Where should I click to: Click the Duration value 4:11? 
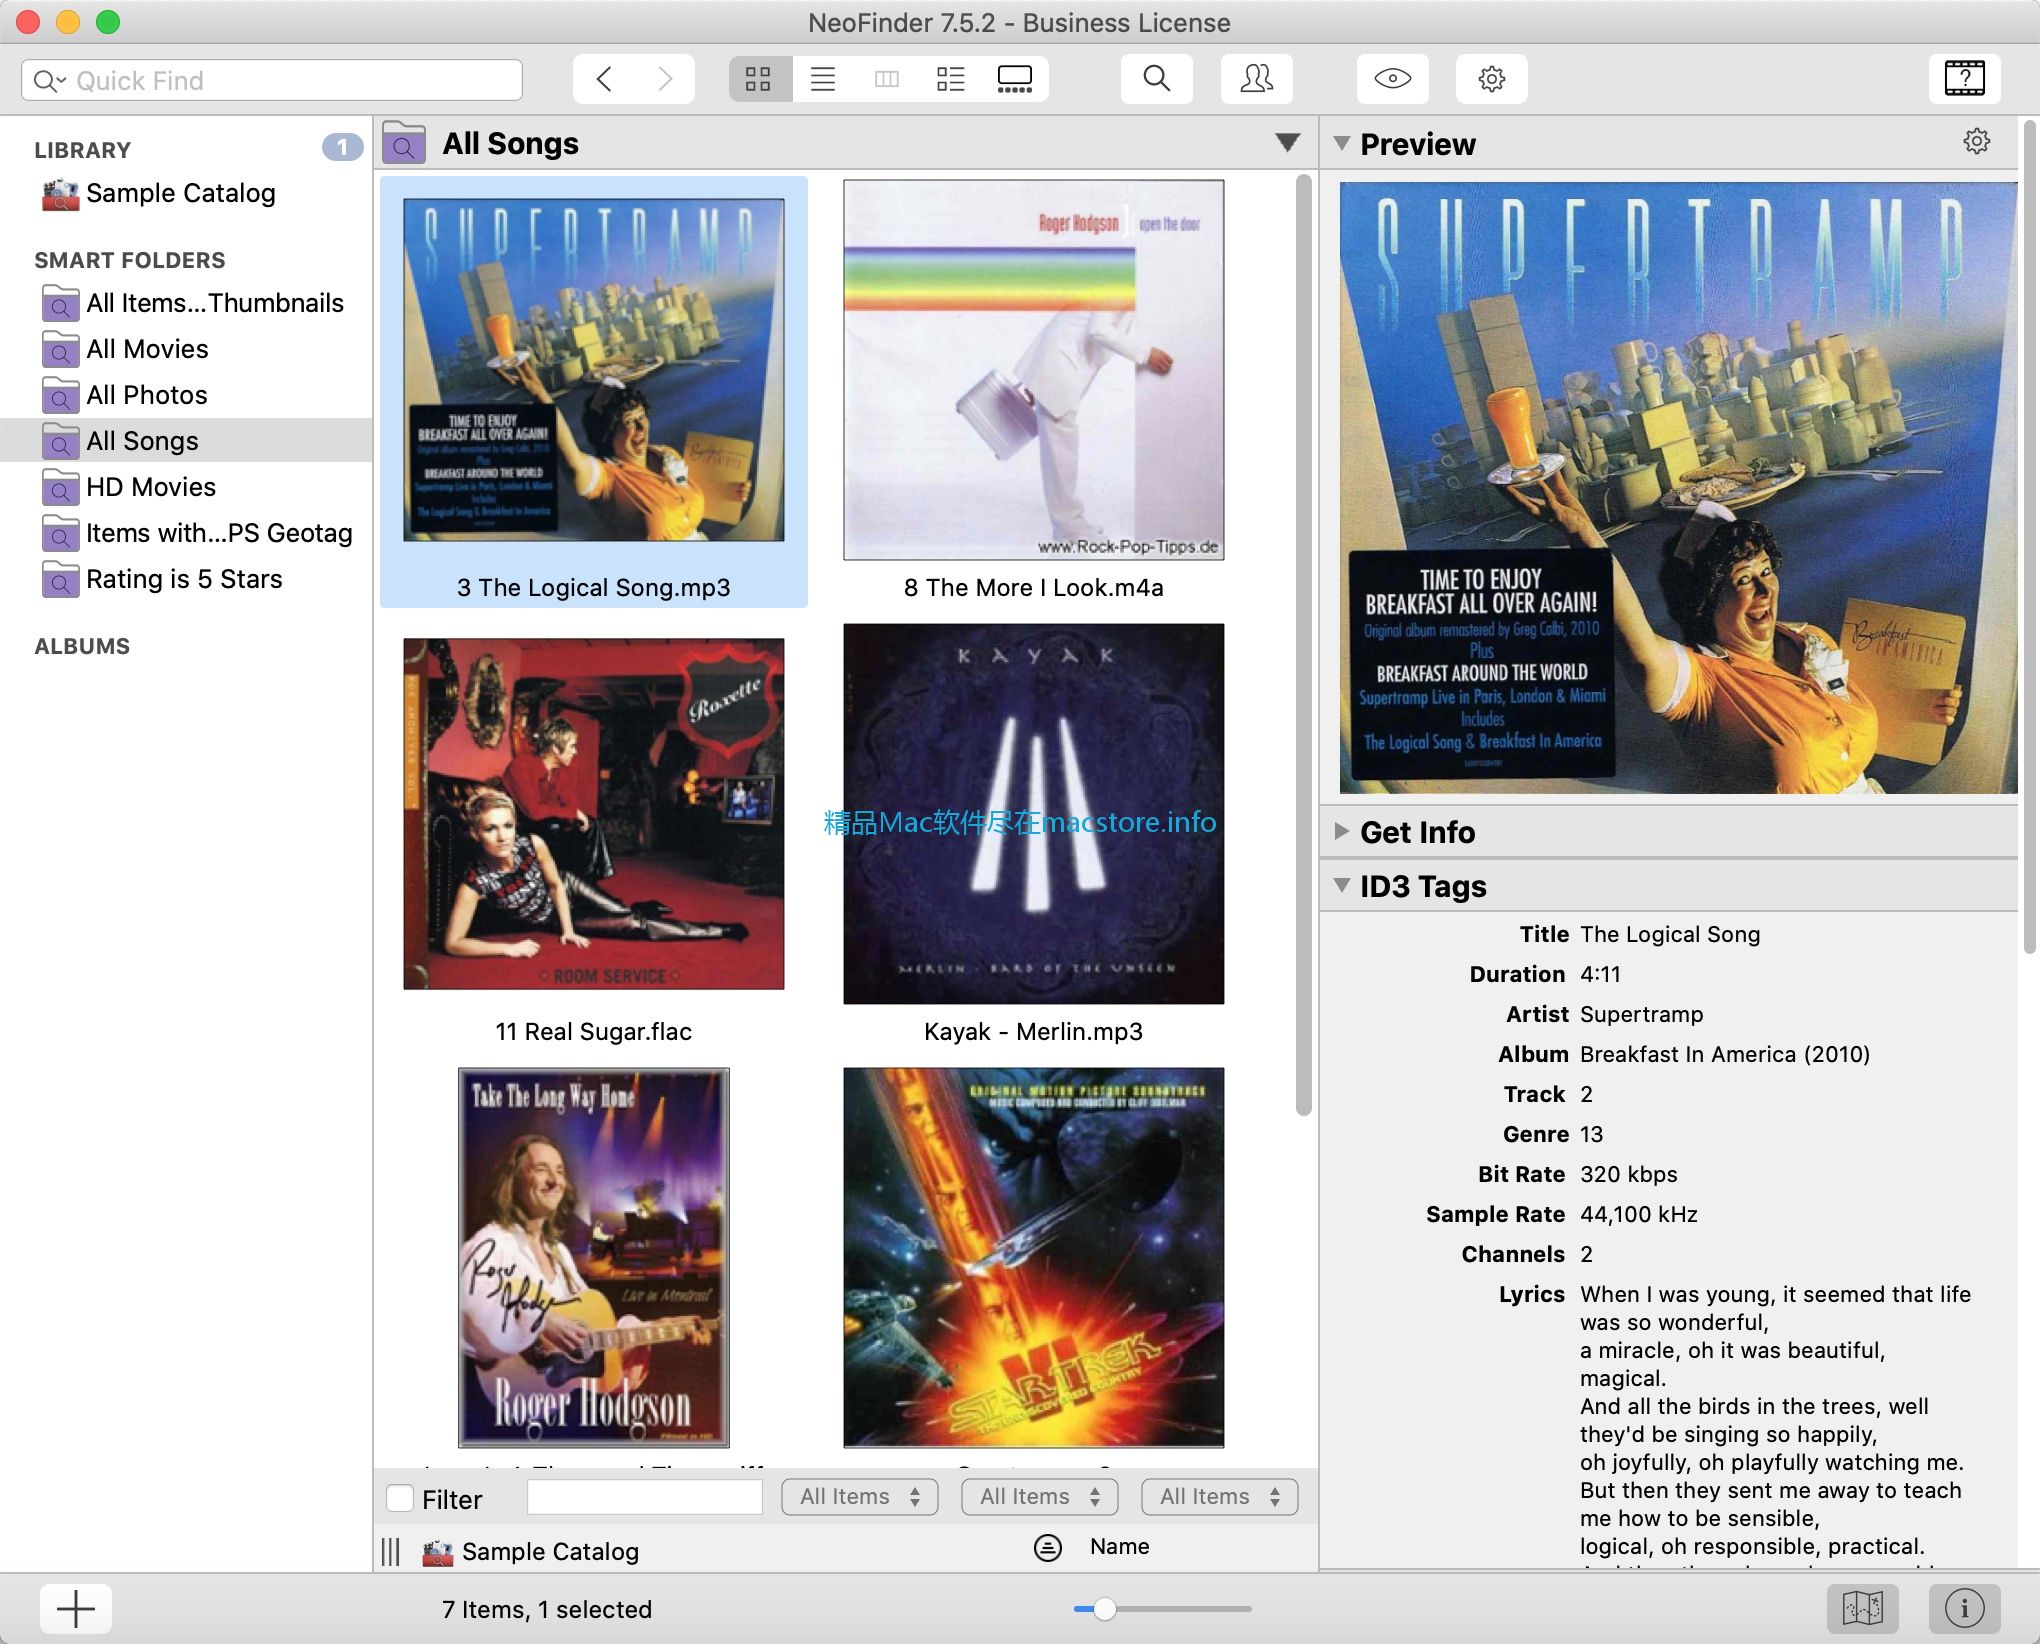[x=1600, y=974]
